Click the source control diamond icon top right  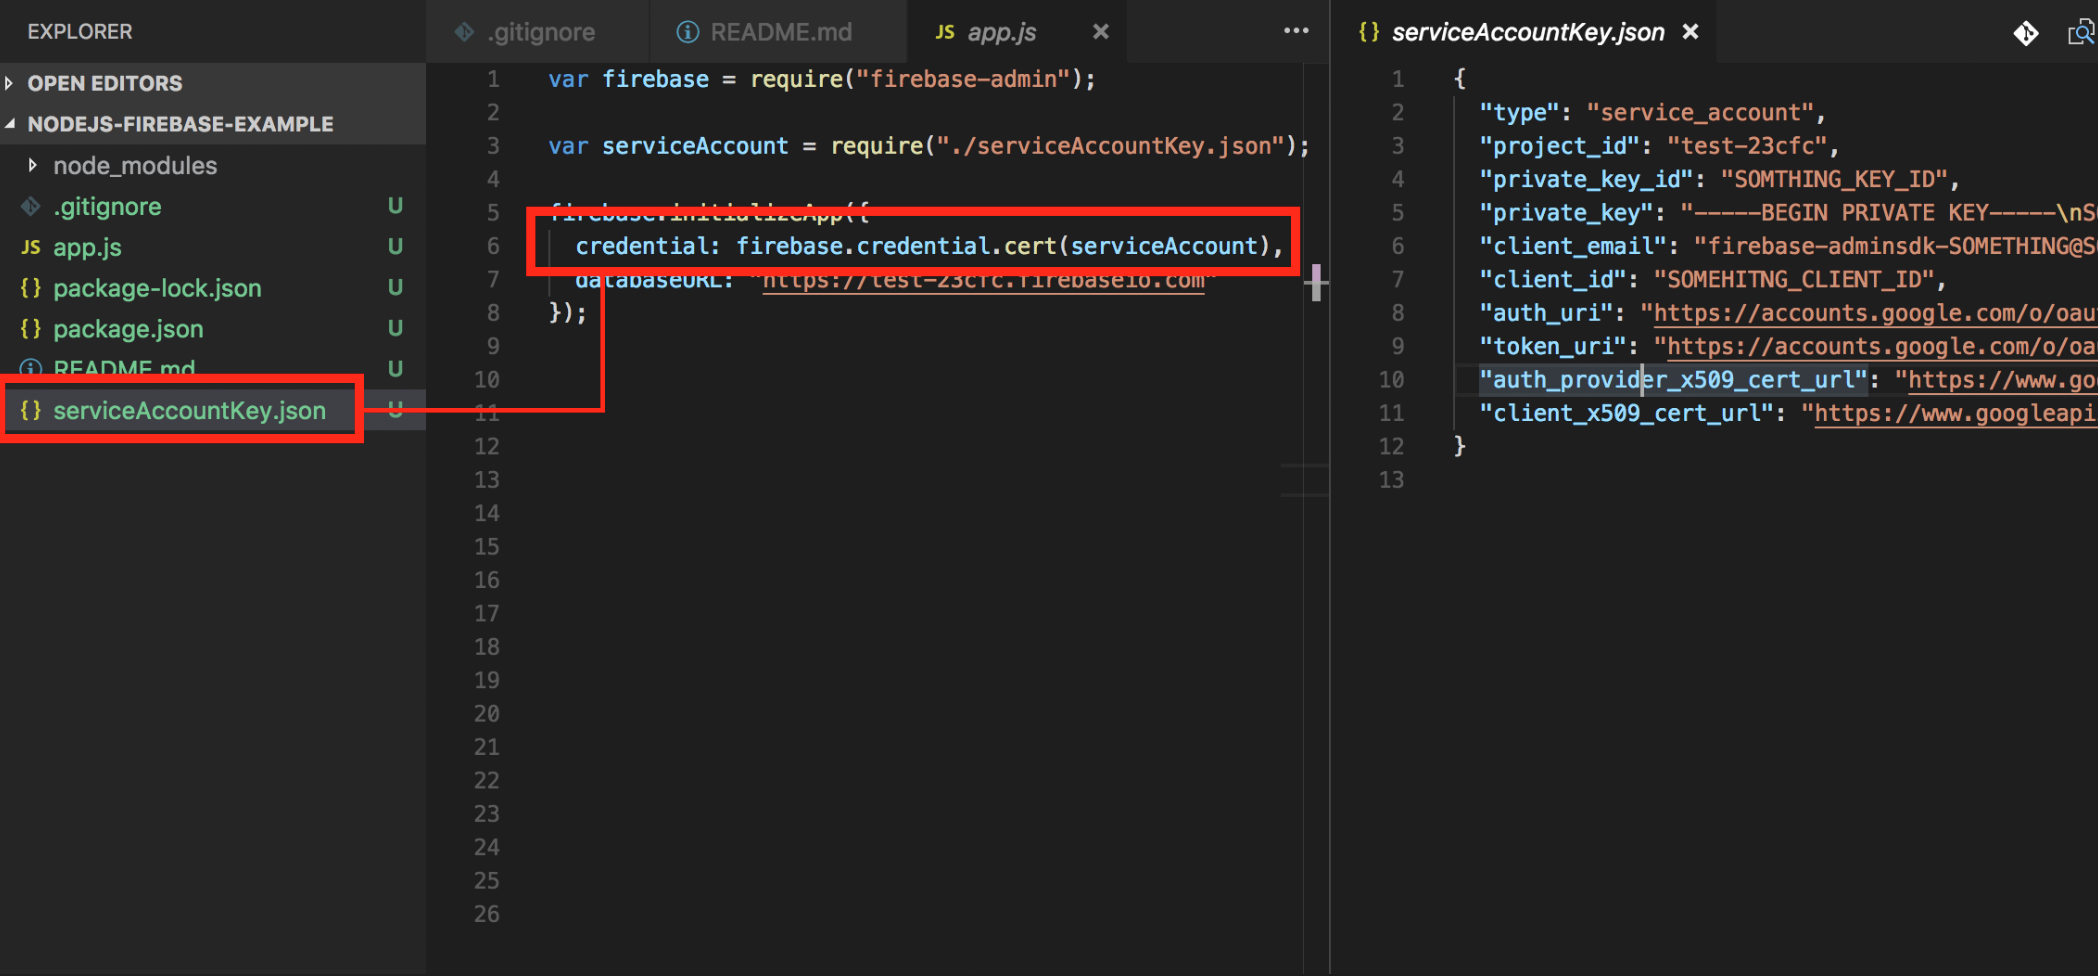click(x=2025, y=33)
